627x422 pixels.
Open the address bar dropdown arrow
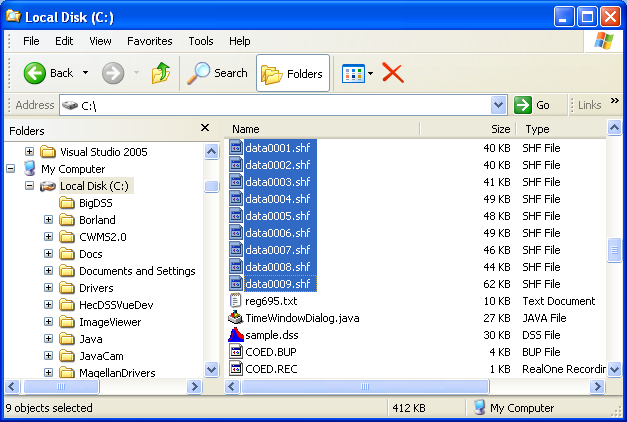[x=499, y=105]
